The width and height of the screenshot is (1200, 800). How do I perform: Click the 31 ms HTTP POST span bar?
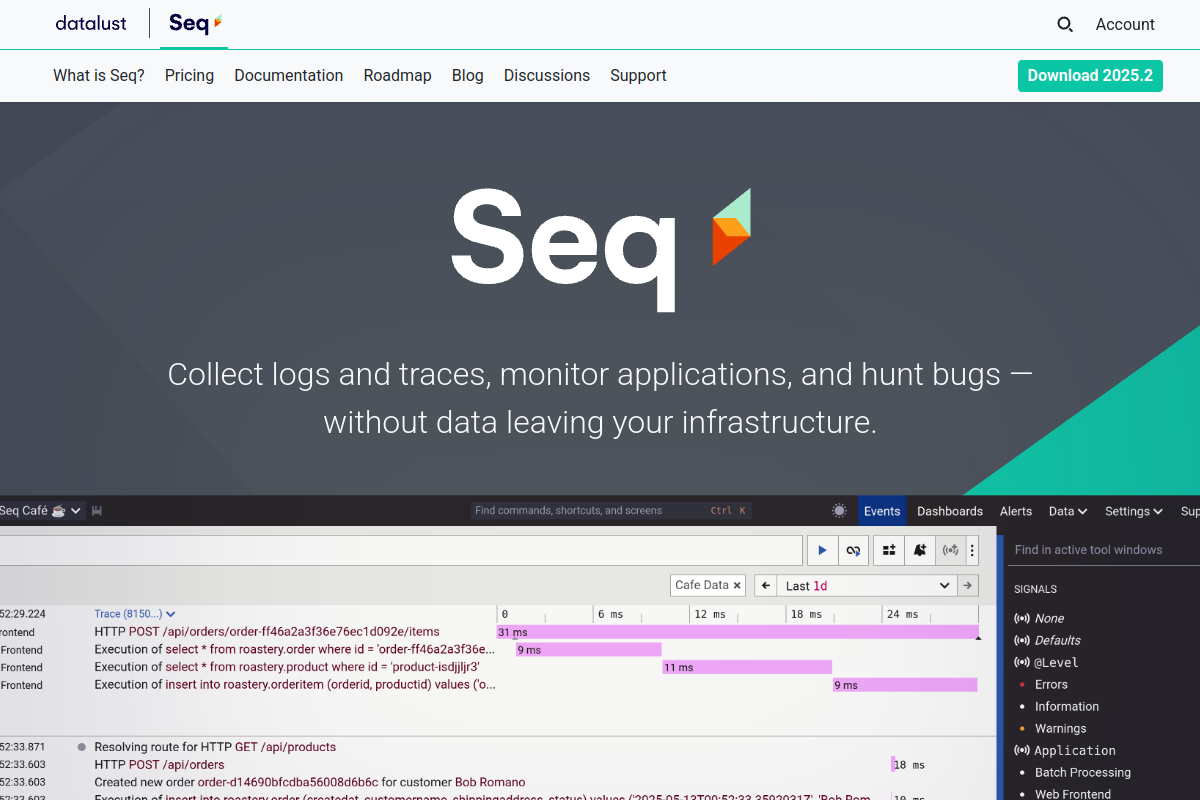click(737, 632)
